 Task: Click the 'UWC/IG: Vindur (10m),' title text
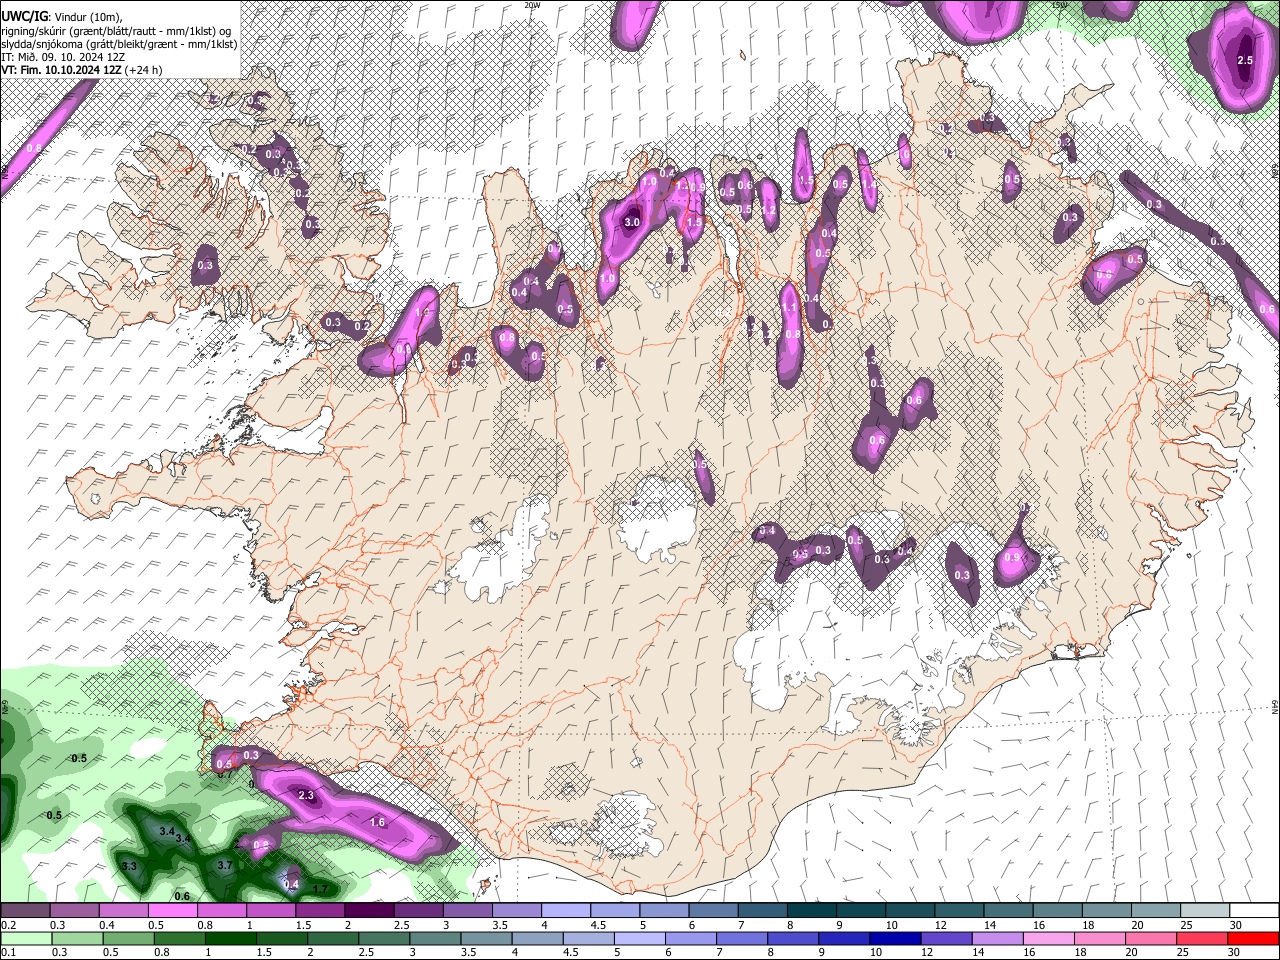tap(61, 16)
